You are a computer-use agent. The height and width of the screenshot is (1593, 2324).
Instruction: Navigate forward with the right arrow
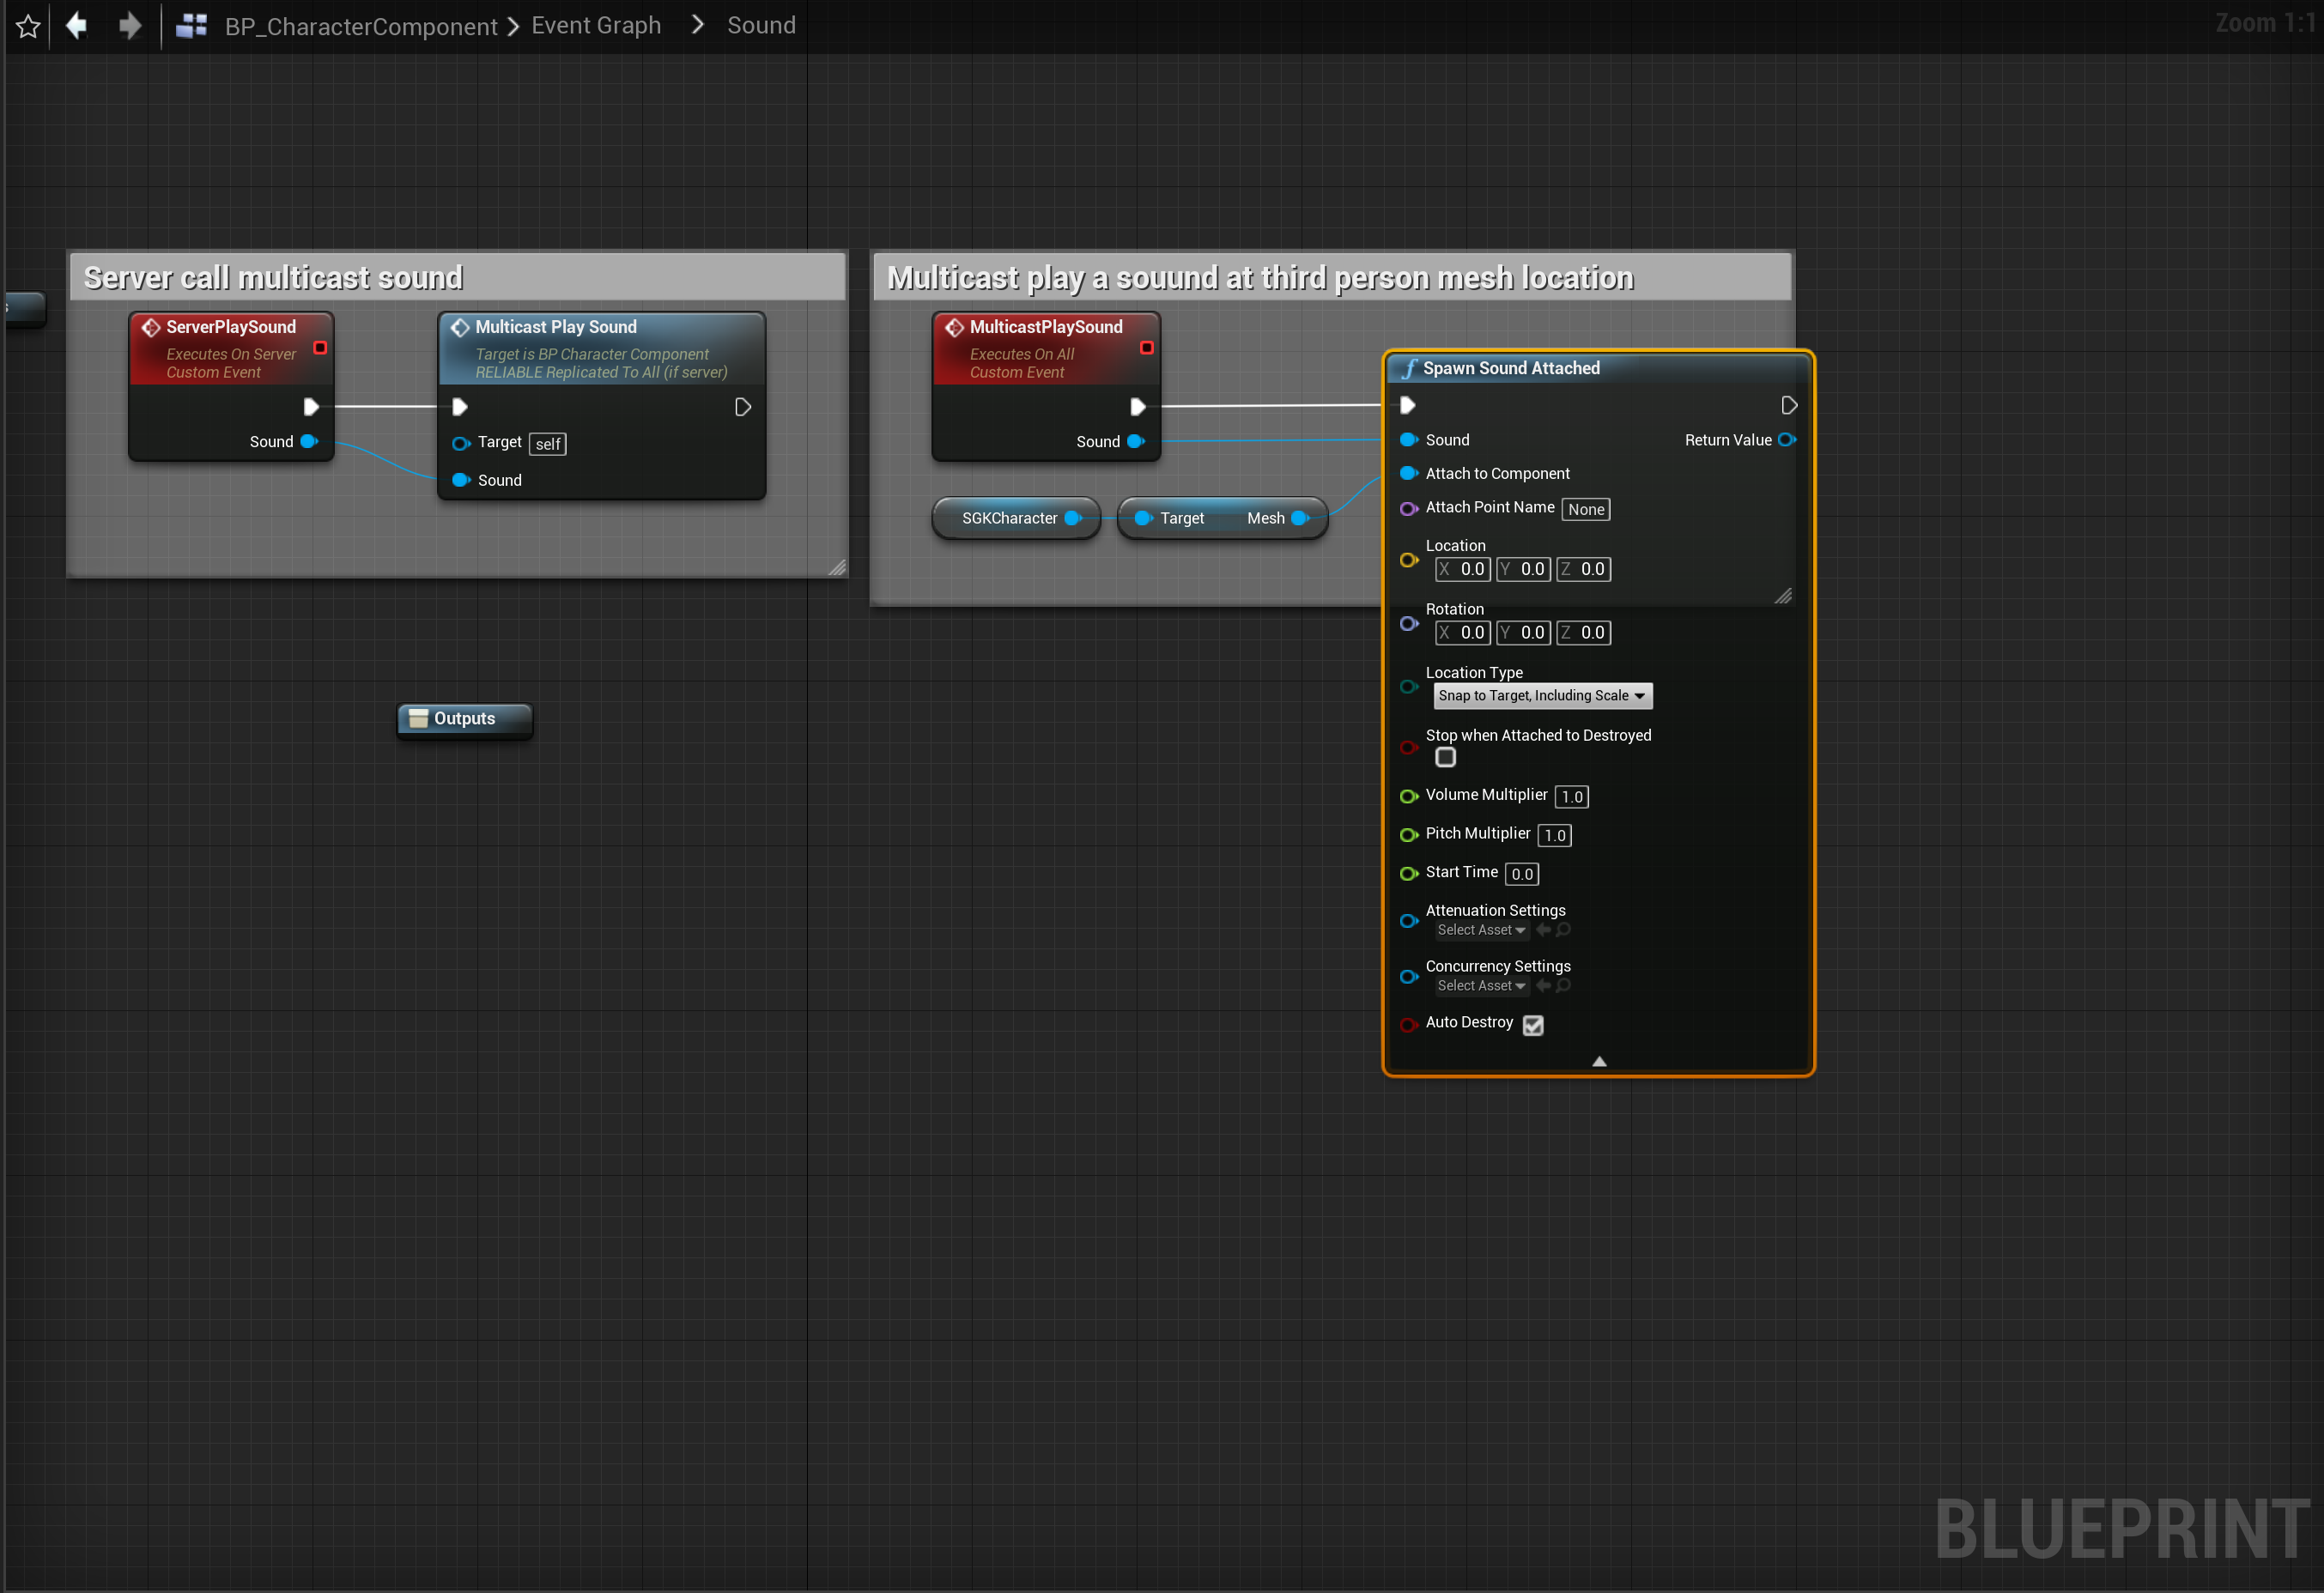(x=129, y=26)
